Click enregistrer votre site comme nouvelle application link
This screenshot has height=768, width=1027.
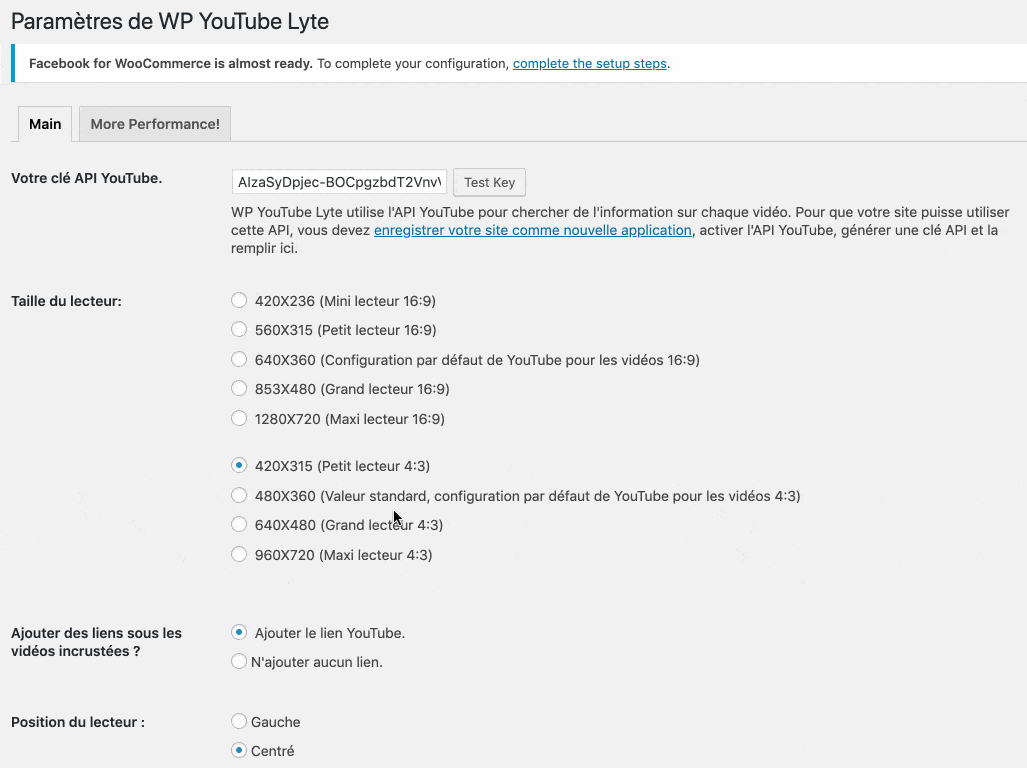coord(532,229)
